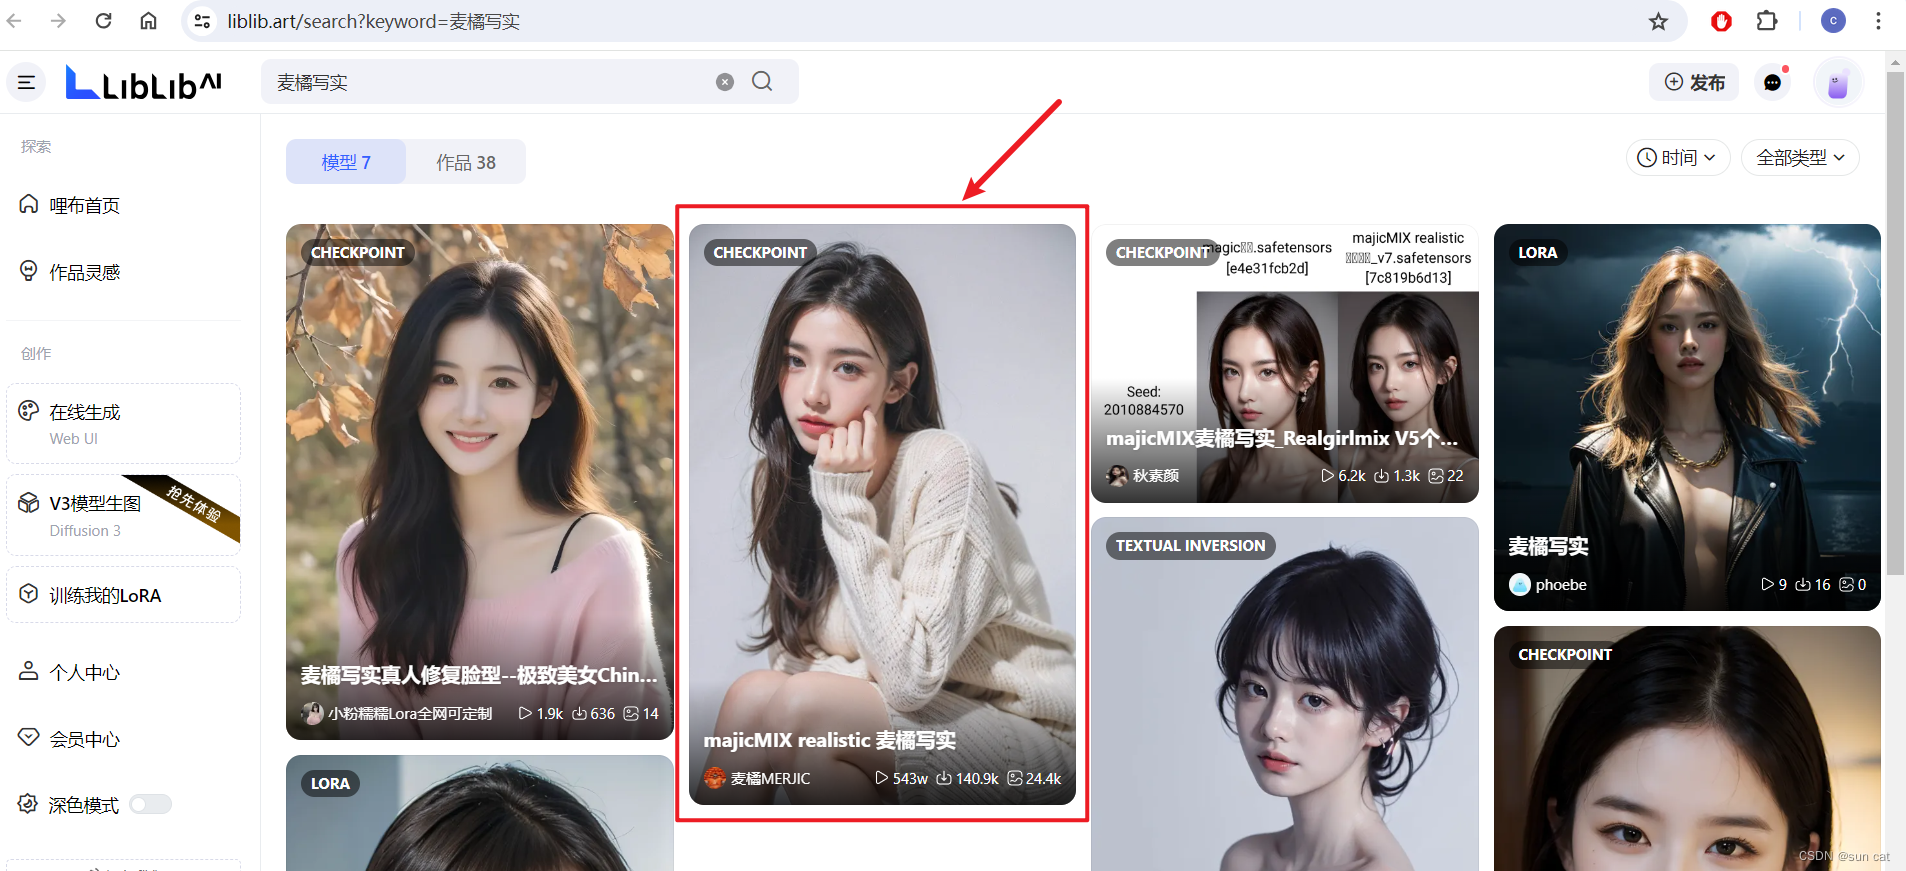1906x871 pixels.
Task: Open the majicMIX realistic 麦橘写实 model card
Action: [882, 514]
